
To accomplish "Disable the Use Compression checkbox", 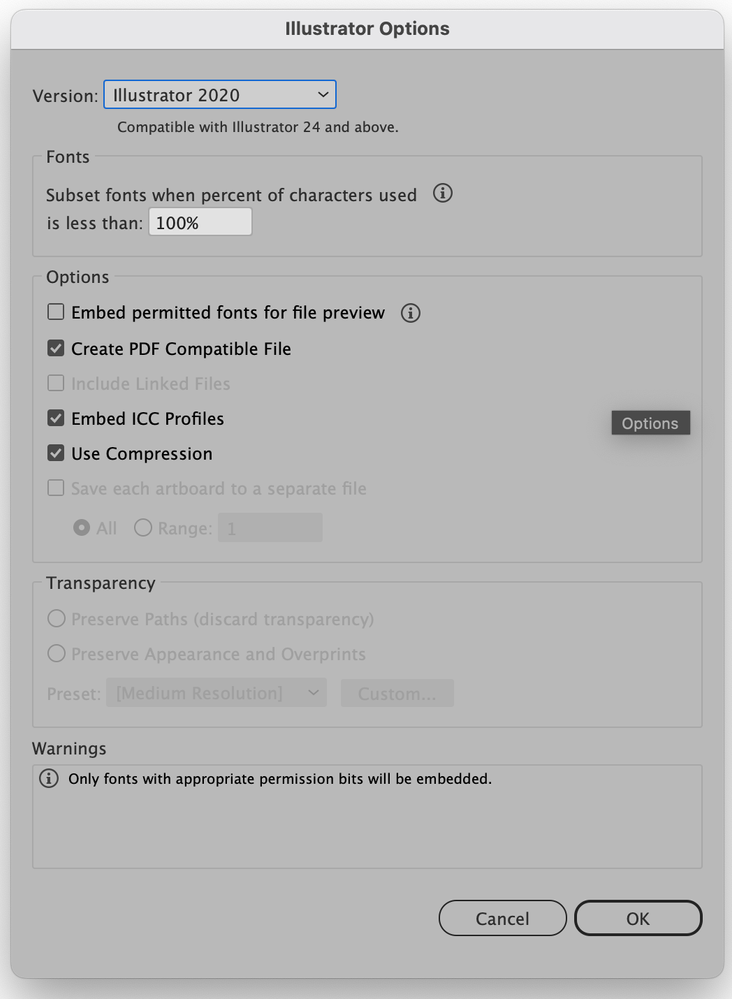I will 56,453.
